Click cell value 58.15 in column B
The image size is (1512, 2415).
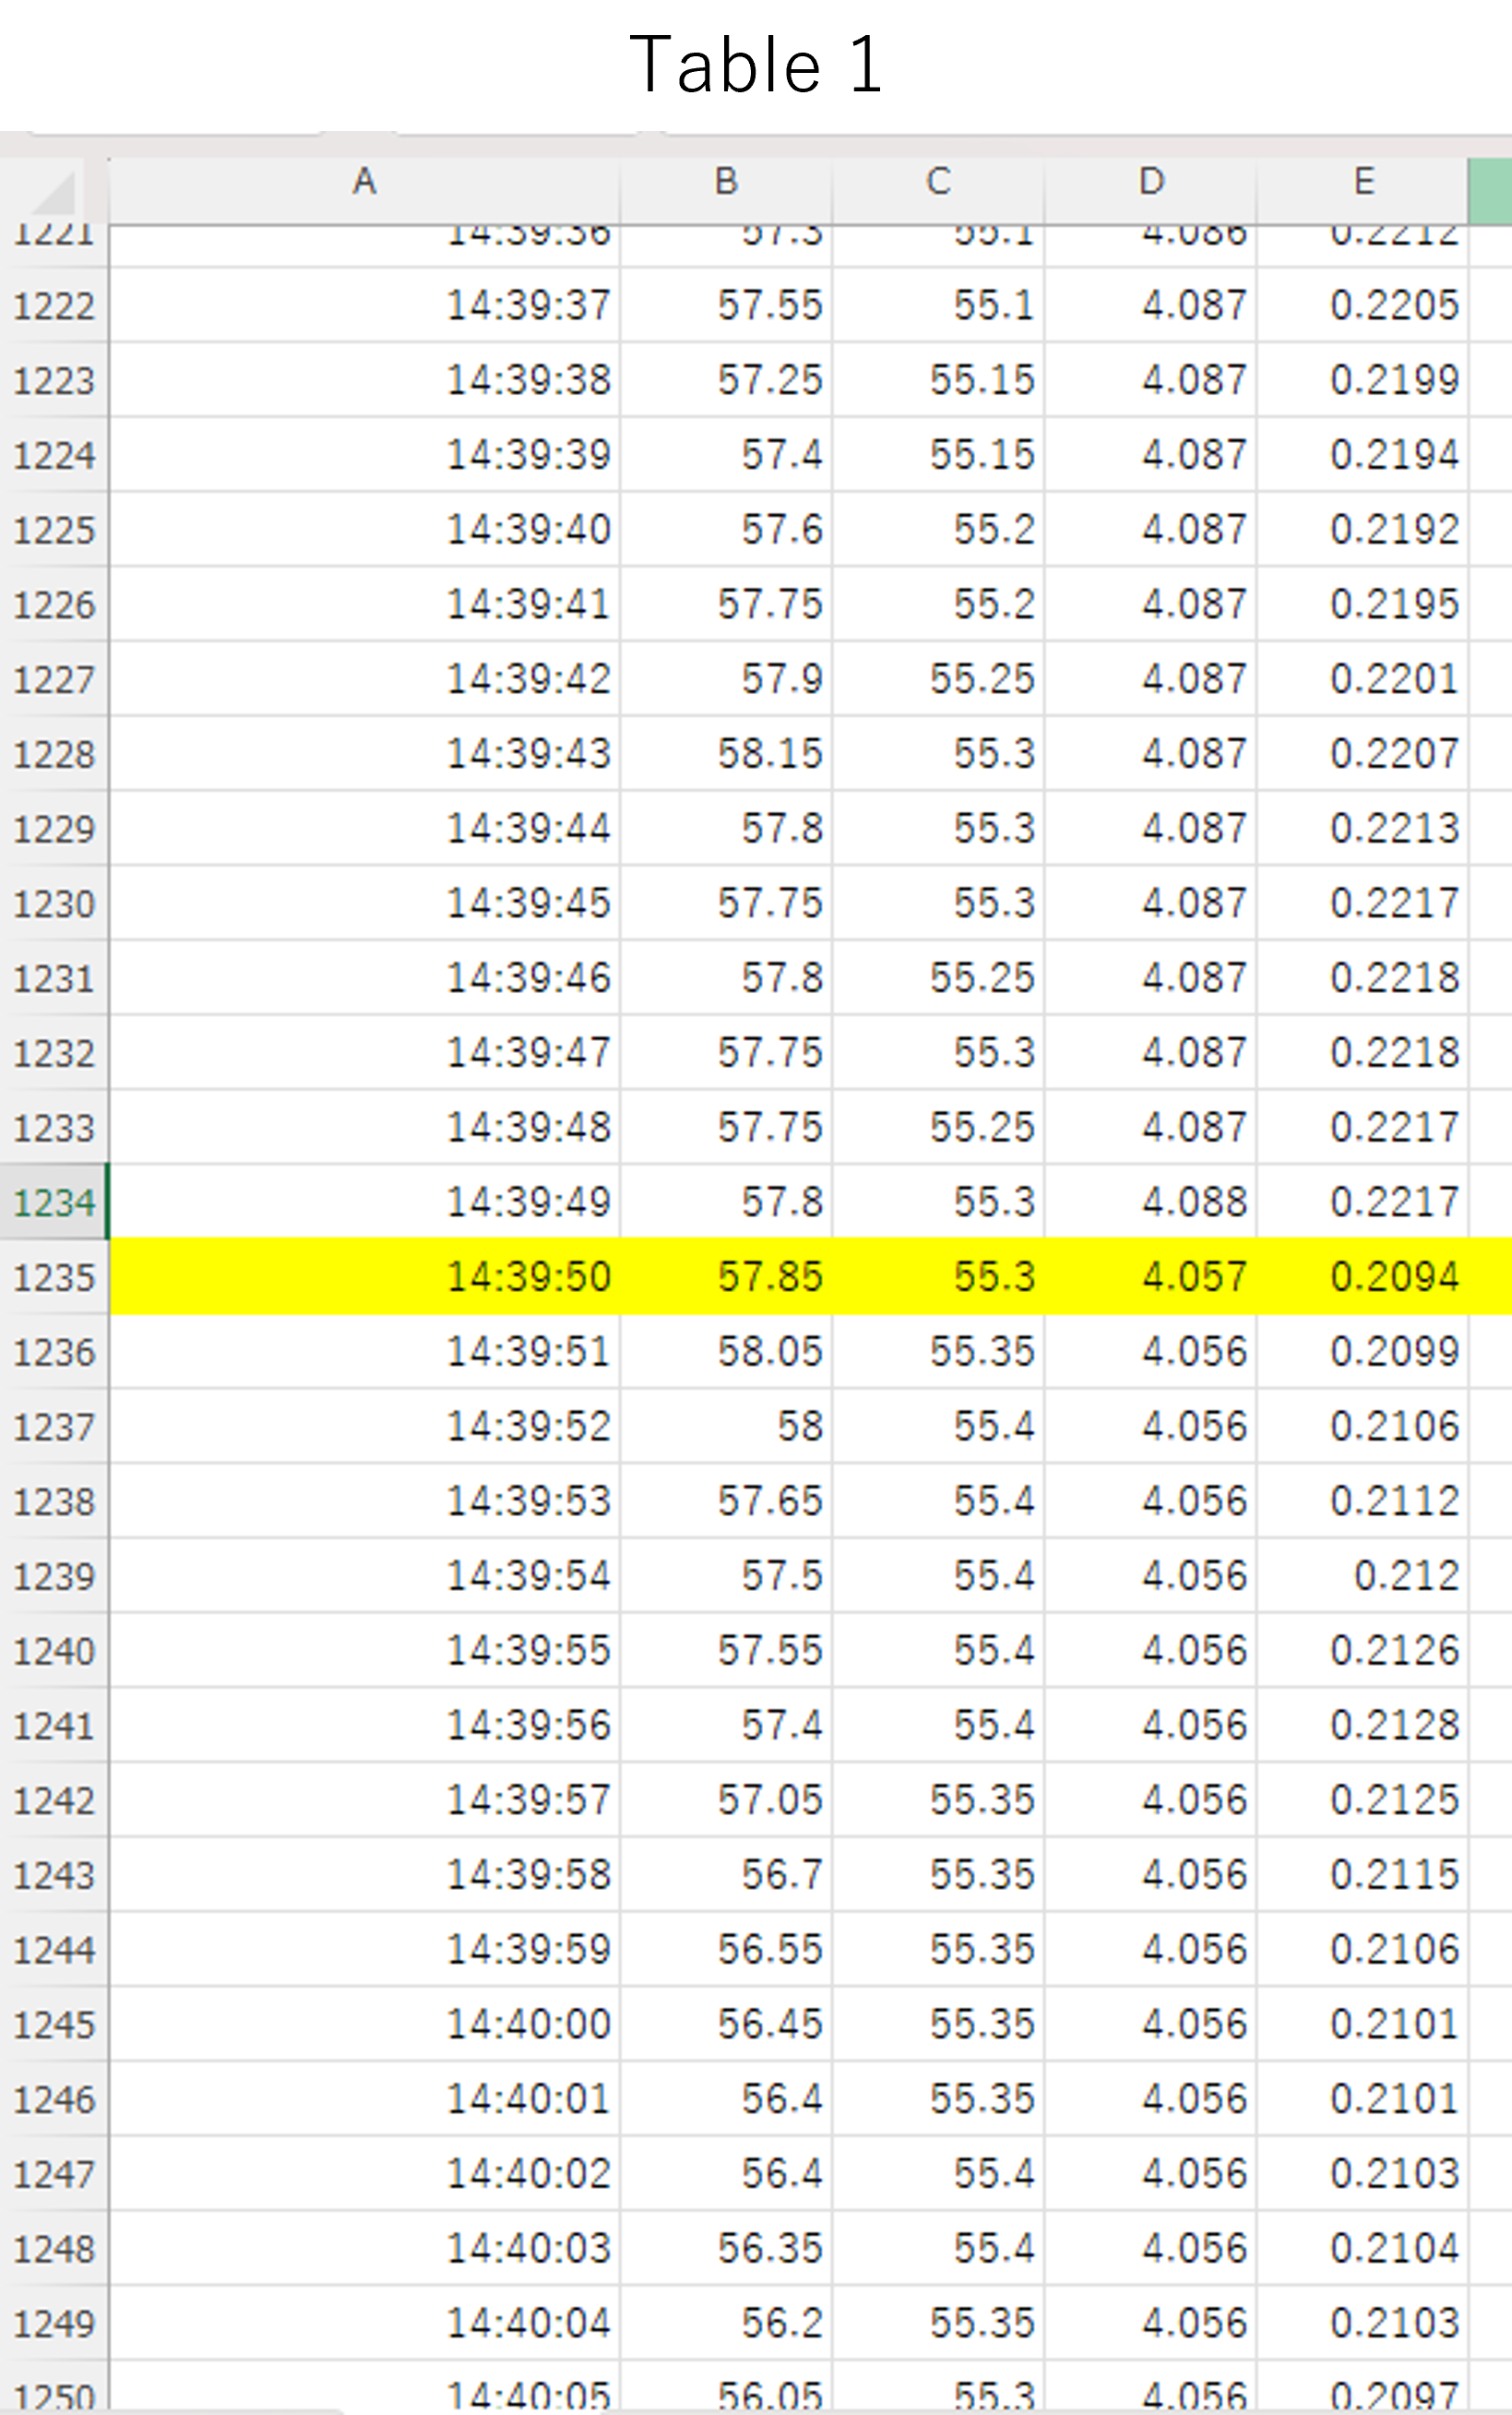(x=726, y=753)
